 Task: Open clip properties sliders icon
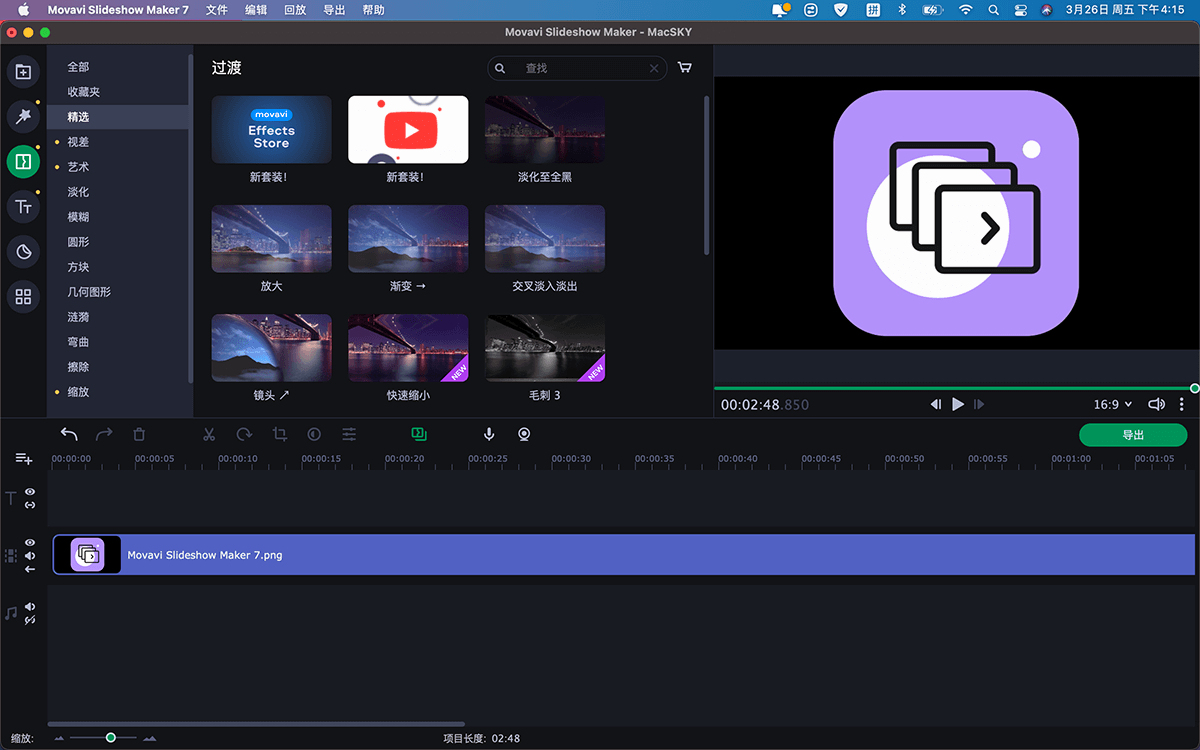[x=349, y=434]
